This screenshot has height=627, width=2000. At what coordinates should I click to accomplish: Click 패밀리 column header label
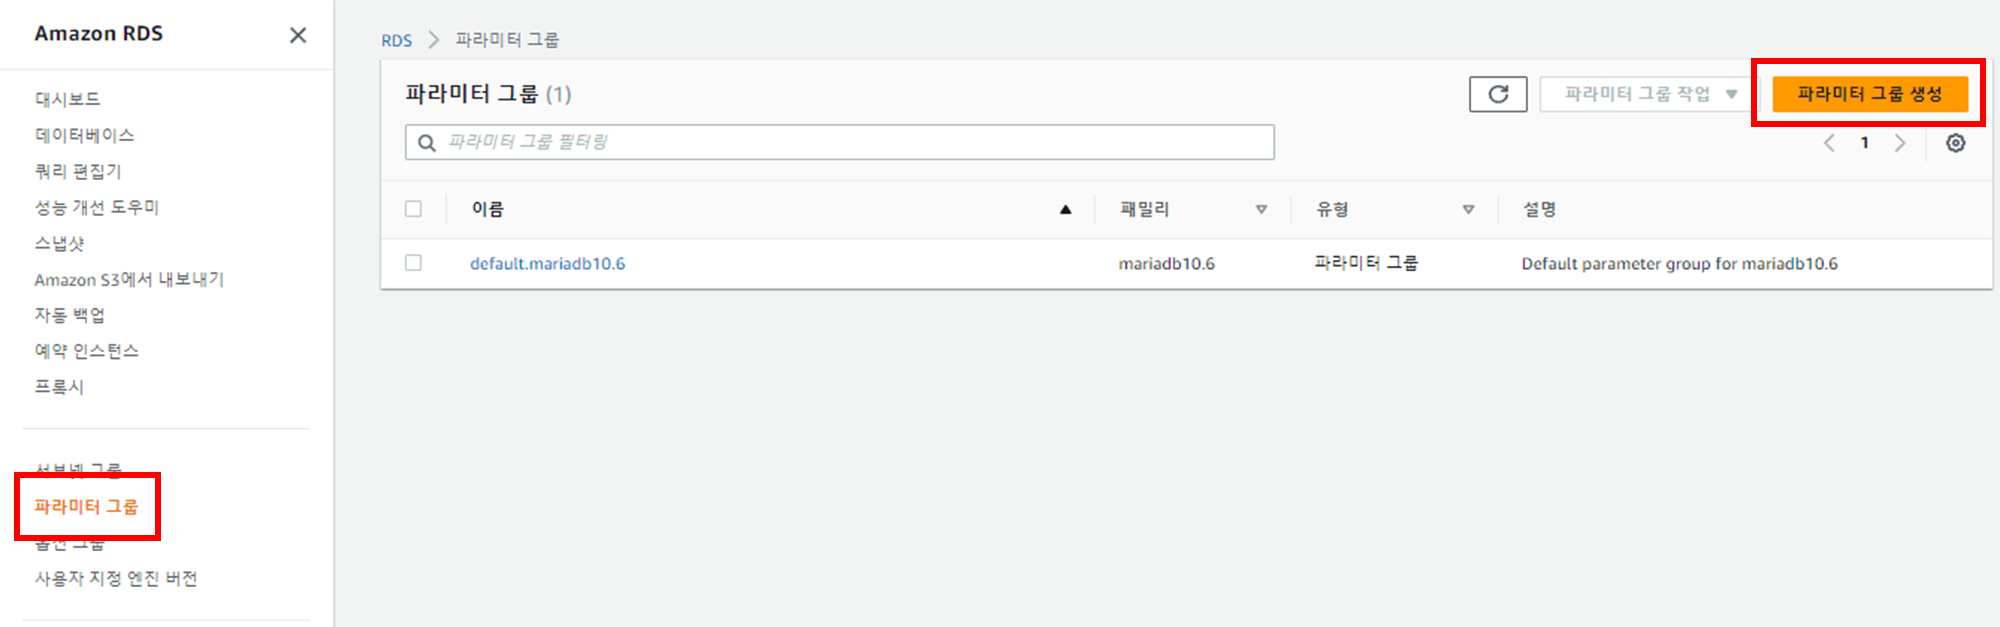point(1145,209)
